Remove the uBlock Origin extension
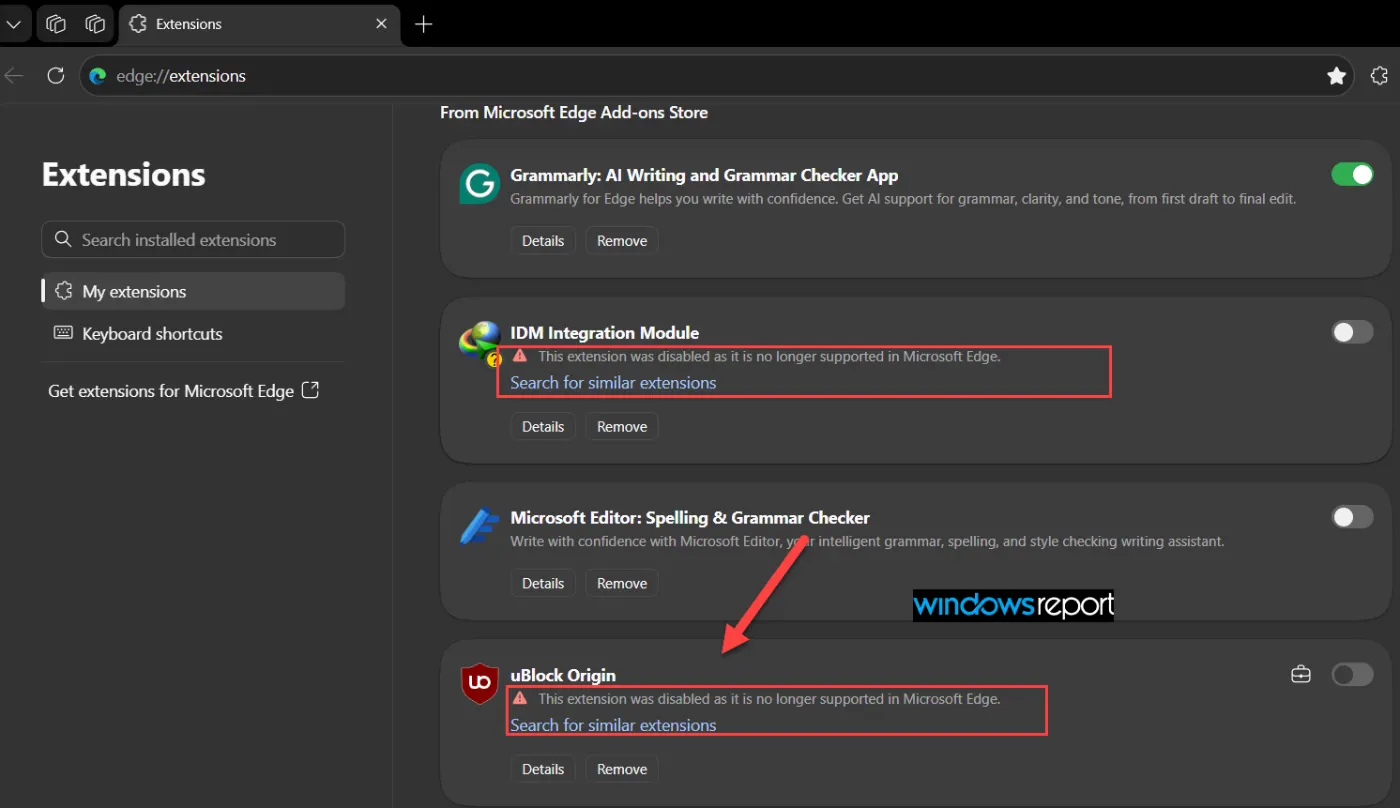1400x808 pixels. point(622,770)
